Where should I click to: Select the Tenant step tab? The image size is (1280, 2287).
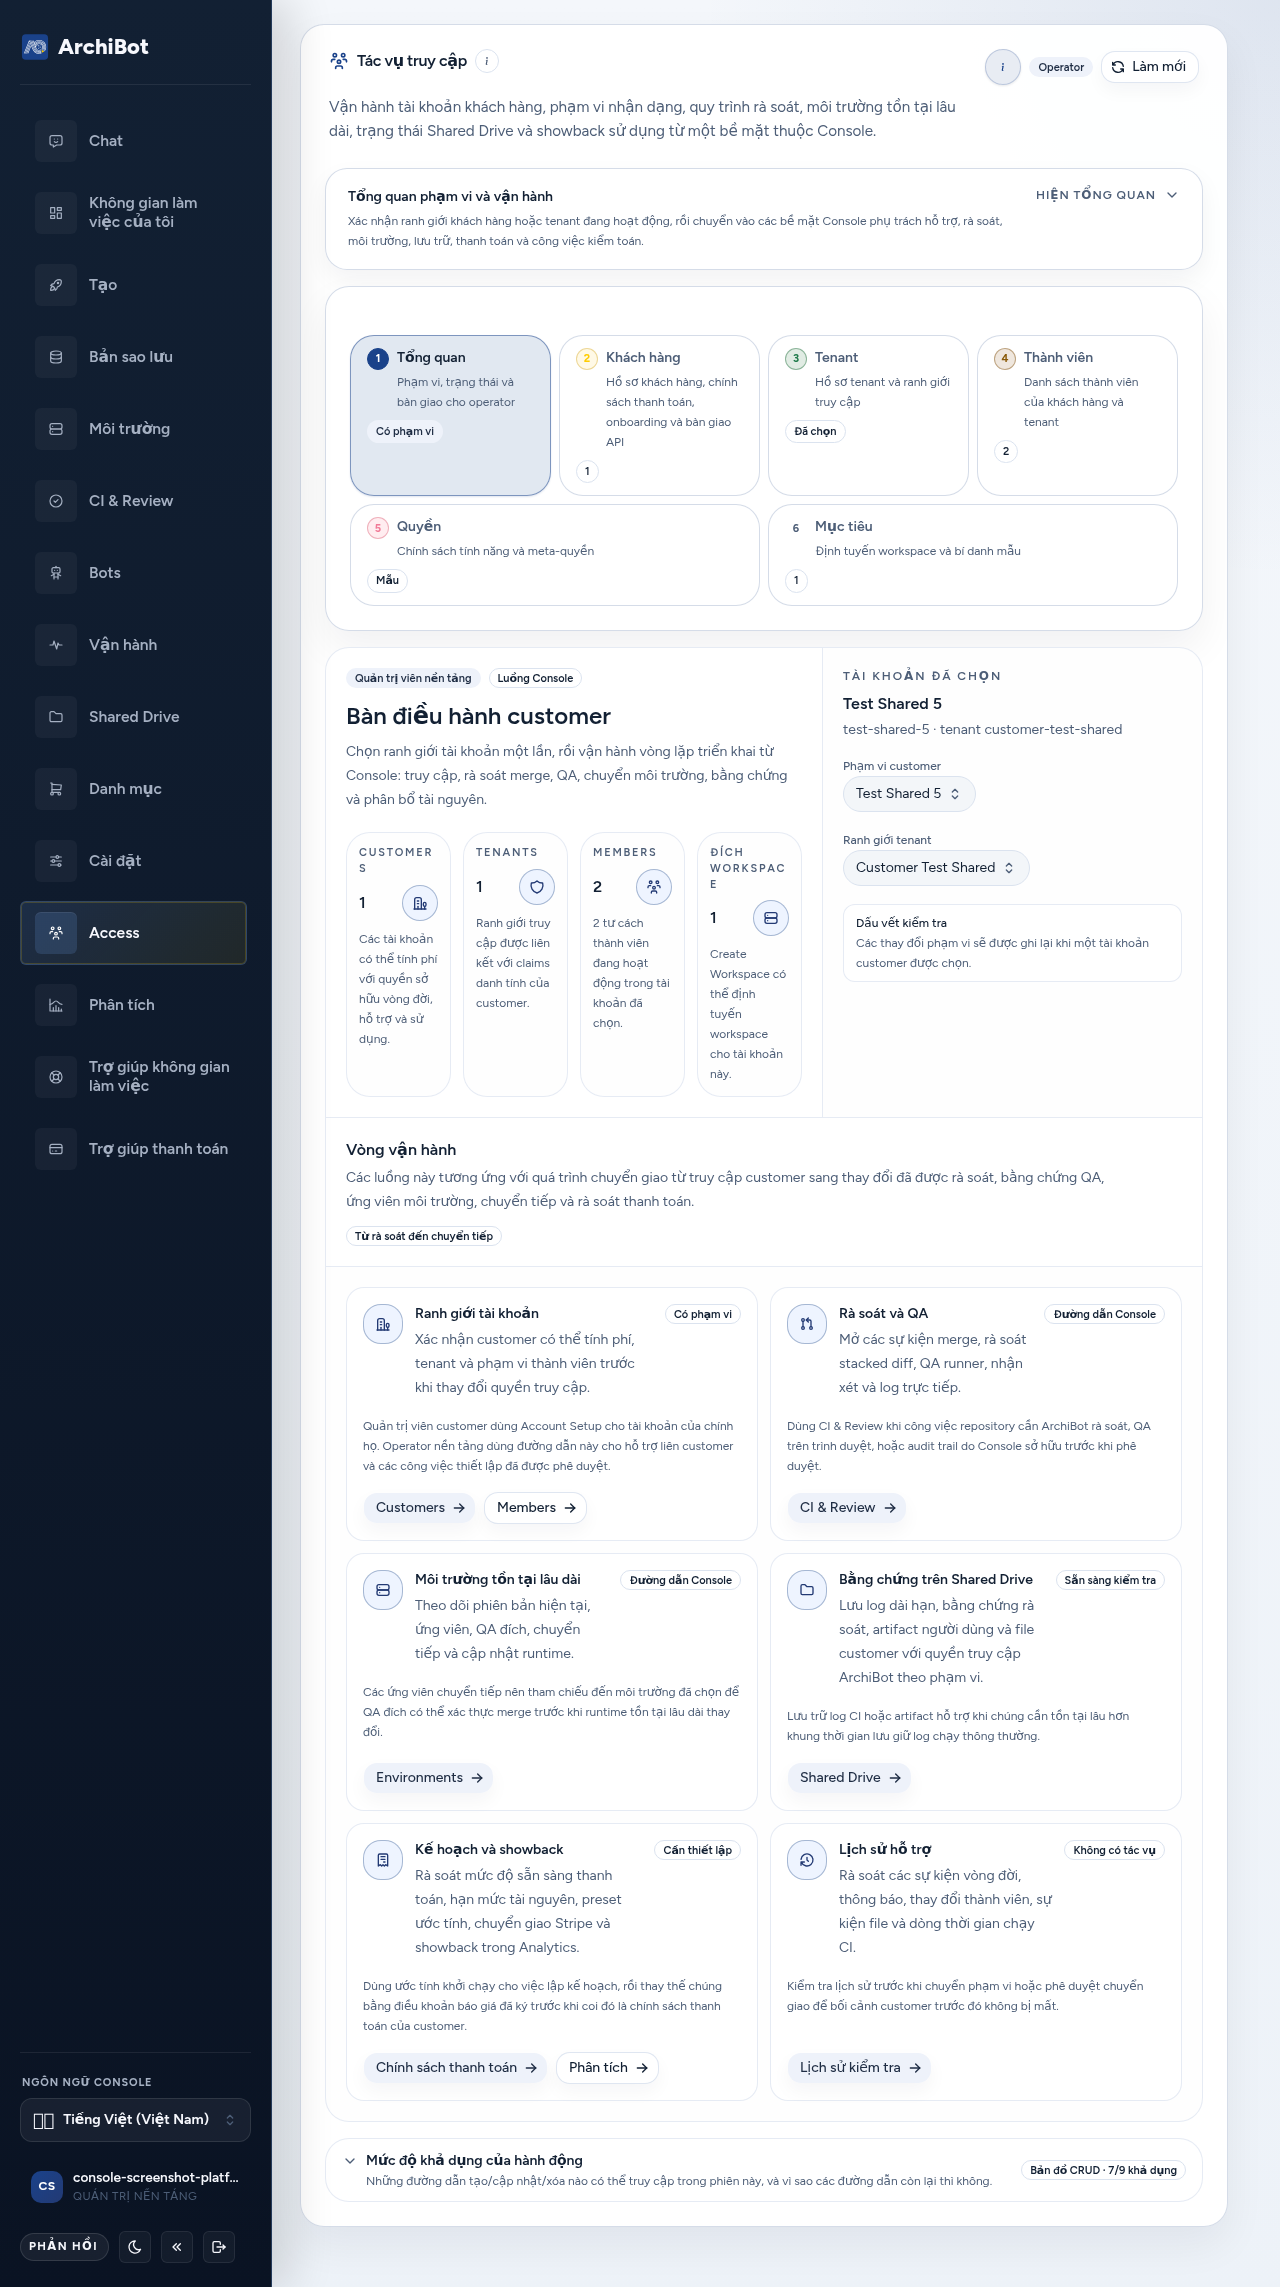coord(868,415)
